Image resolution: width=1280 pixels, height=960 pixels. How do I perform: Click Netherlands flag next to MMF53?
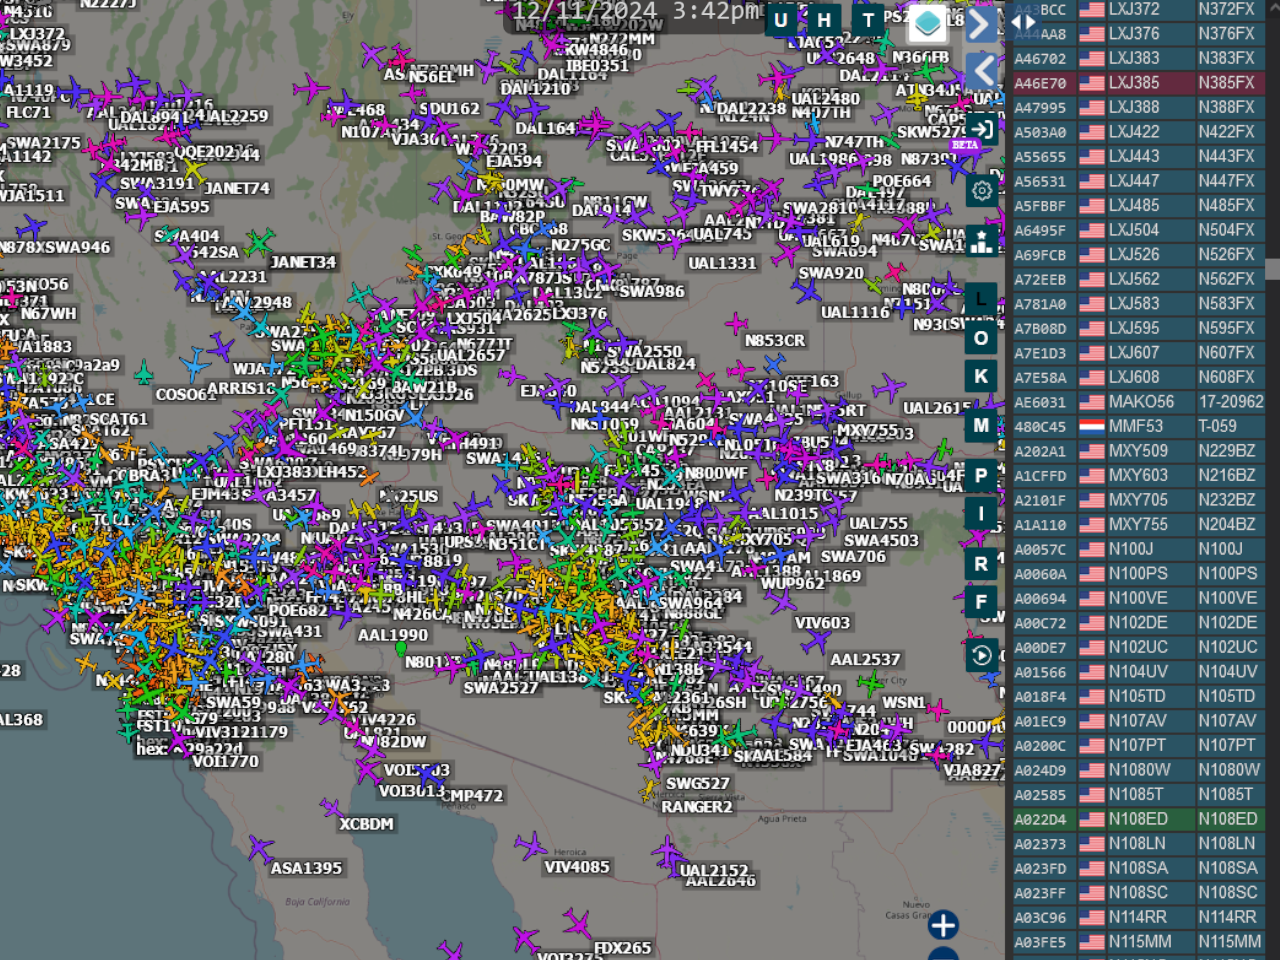pos(1091,426)
